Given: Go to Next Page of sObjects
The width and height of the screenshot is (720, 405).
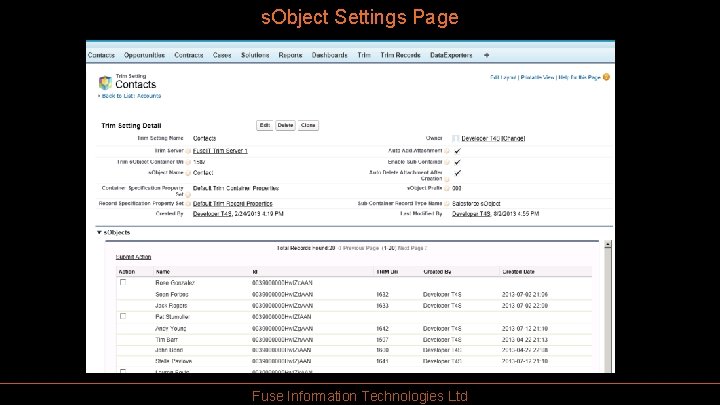Looking at the screenshot, I should point(412,248).
